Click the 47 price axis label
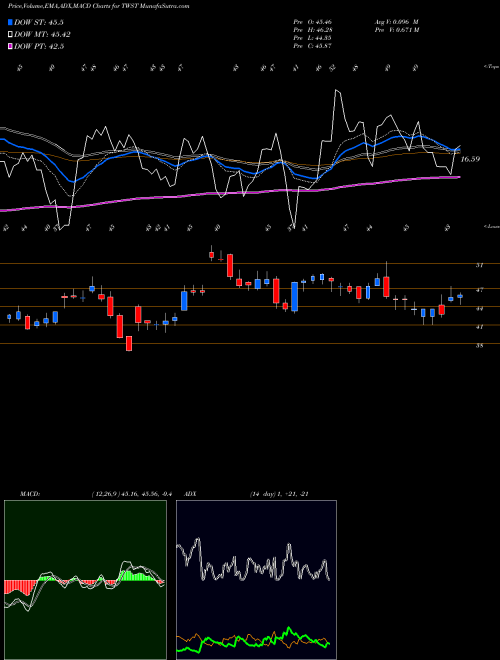 pos(479,290)
